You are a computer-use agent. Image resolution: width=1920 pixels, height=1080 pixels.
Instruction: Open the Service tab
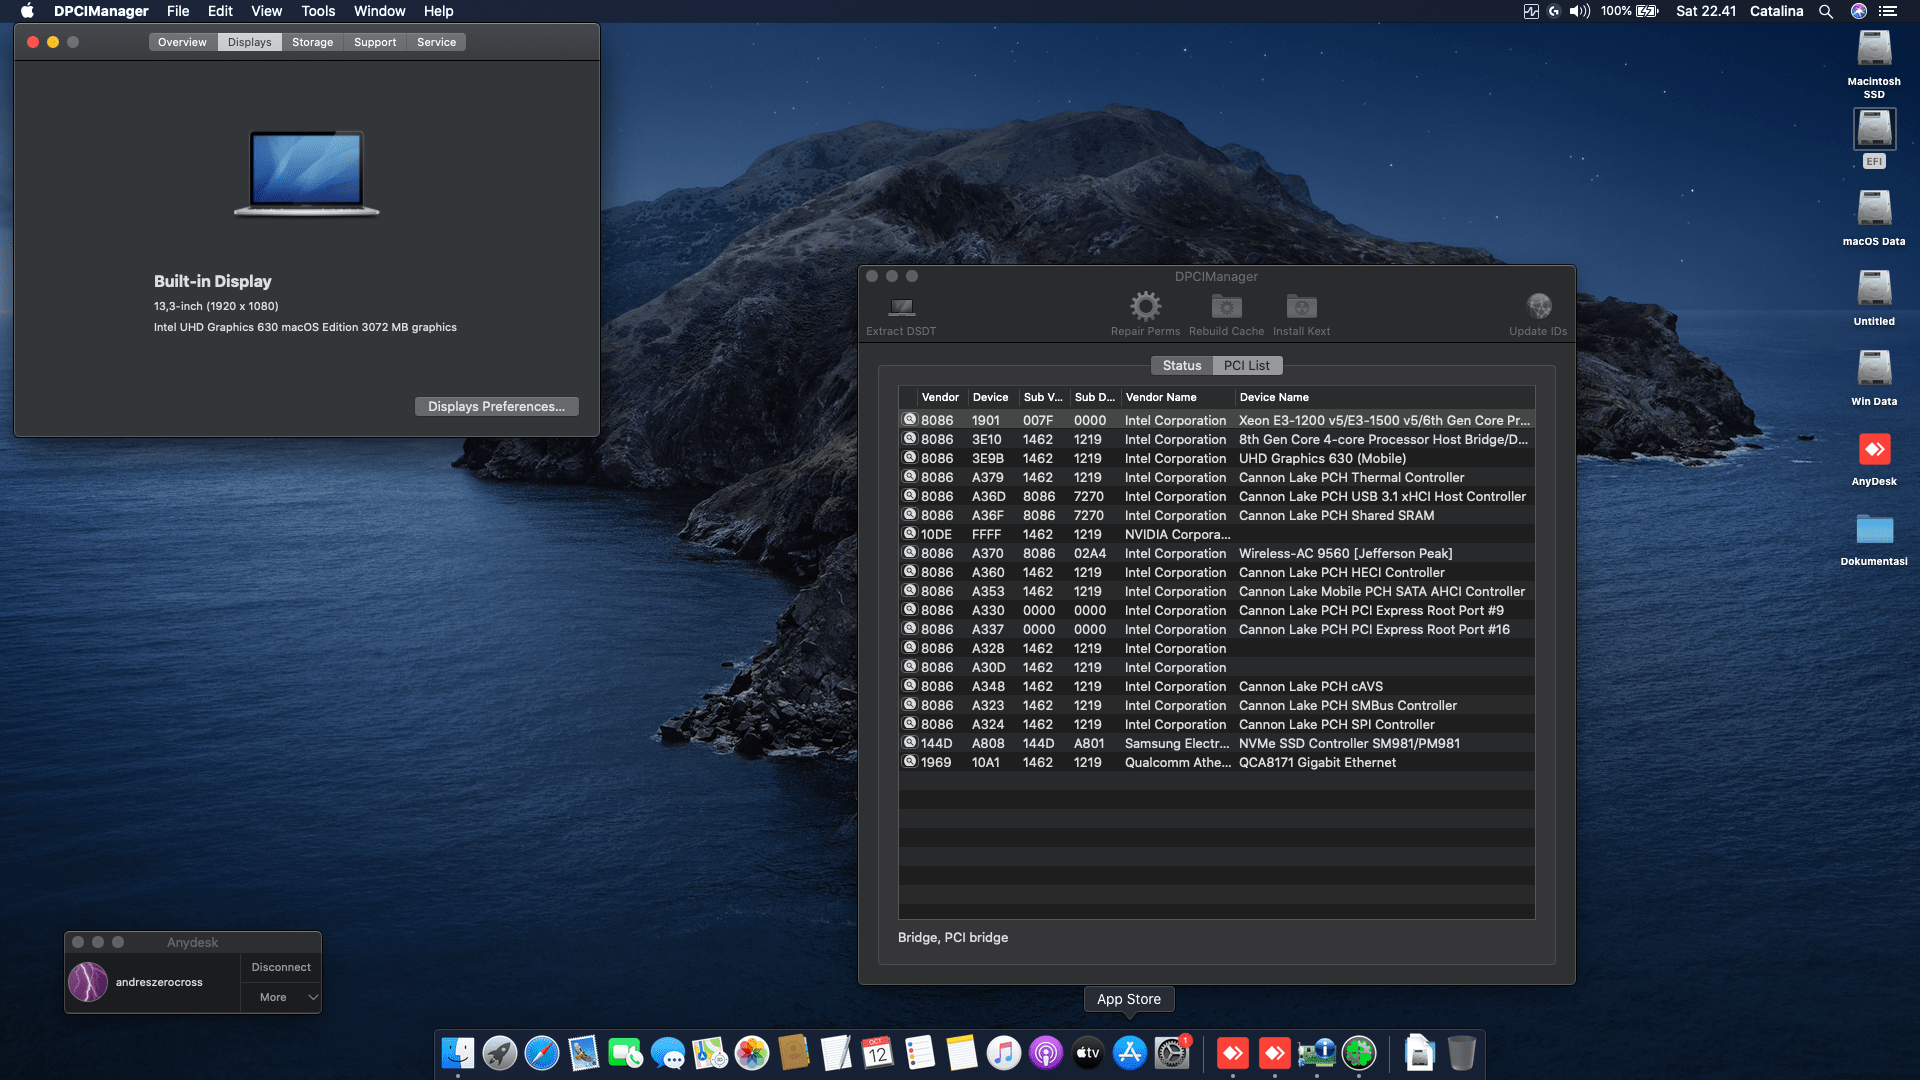pos(436,42)
